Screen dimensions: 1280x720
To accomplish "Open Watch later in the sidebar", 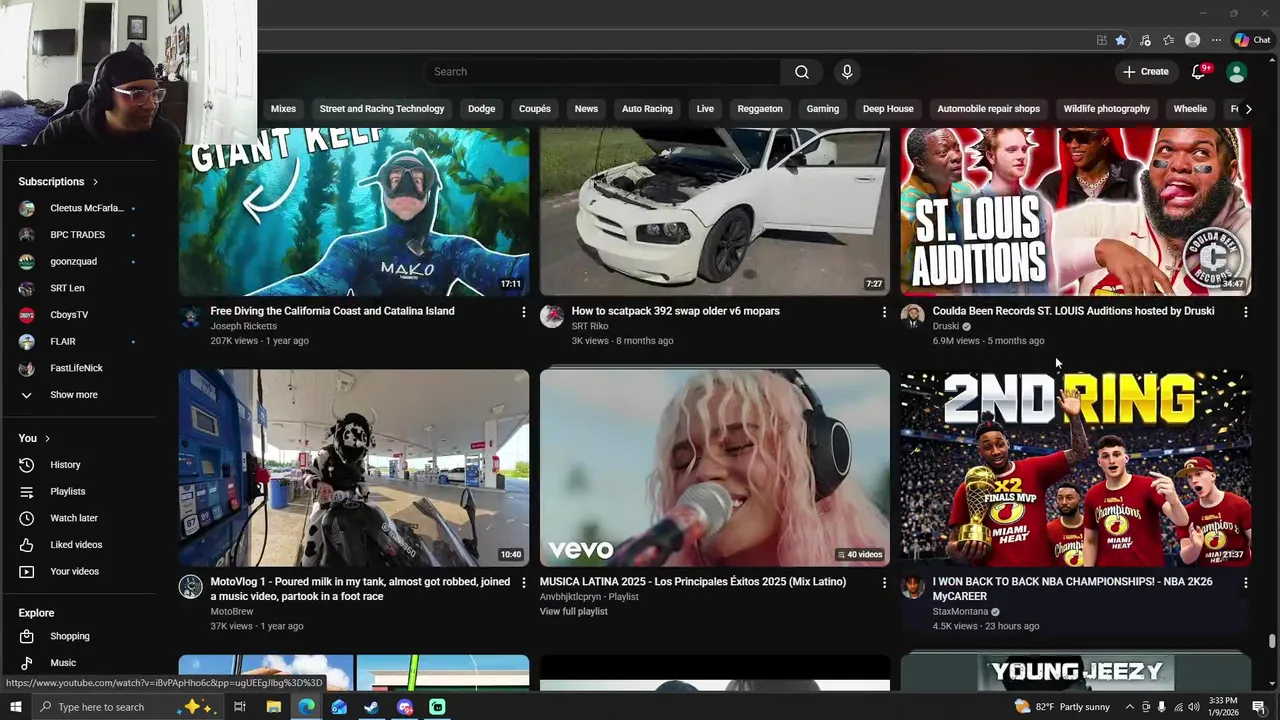I will [x=78, y=518].
